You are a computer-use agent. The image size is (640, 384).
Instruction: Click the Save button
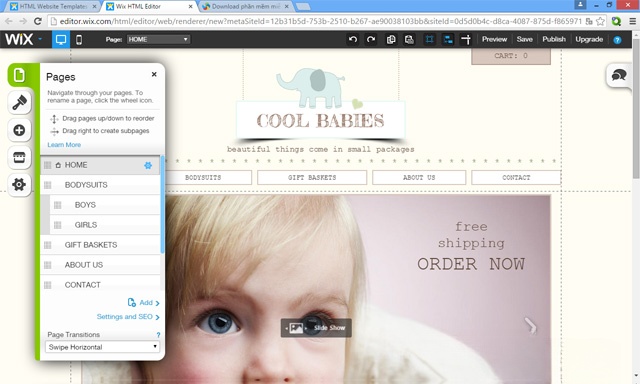(524, 39)
